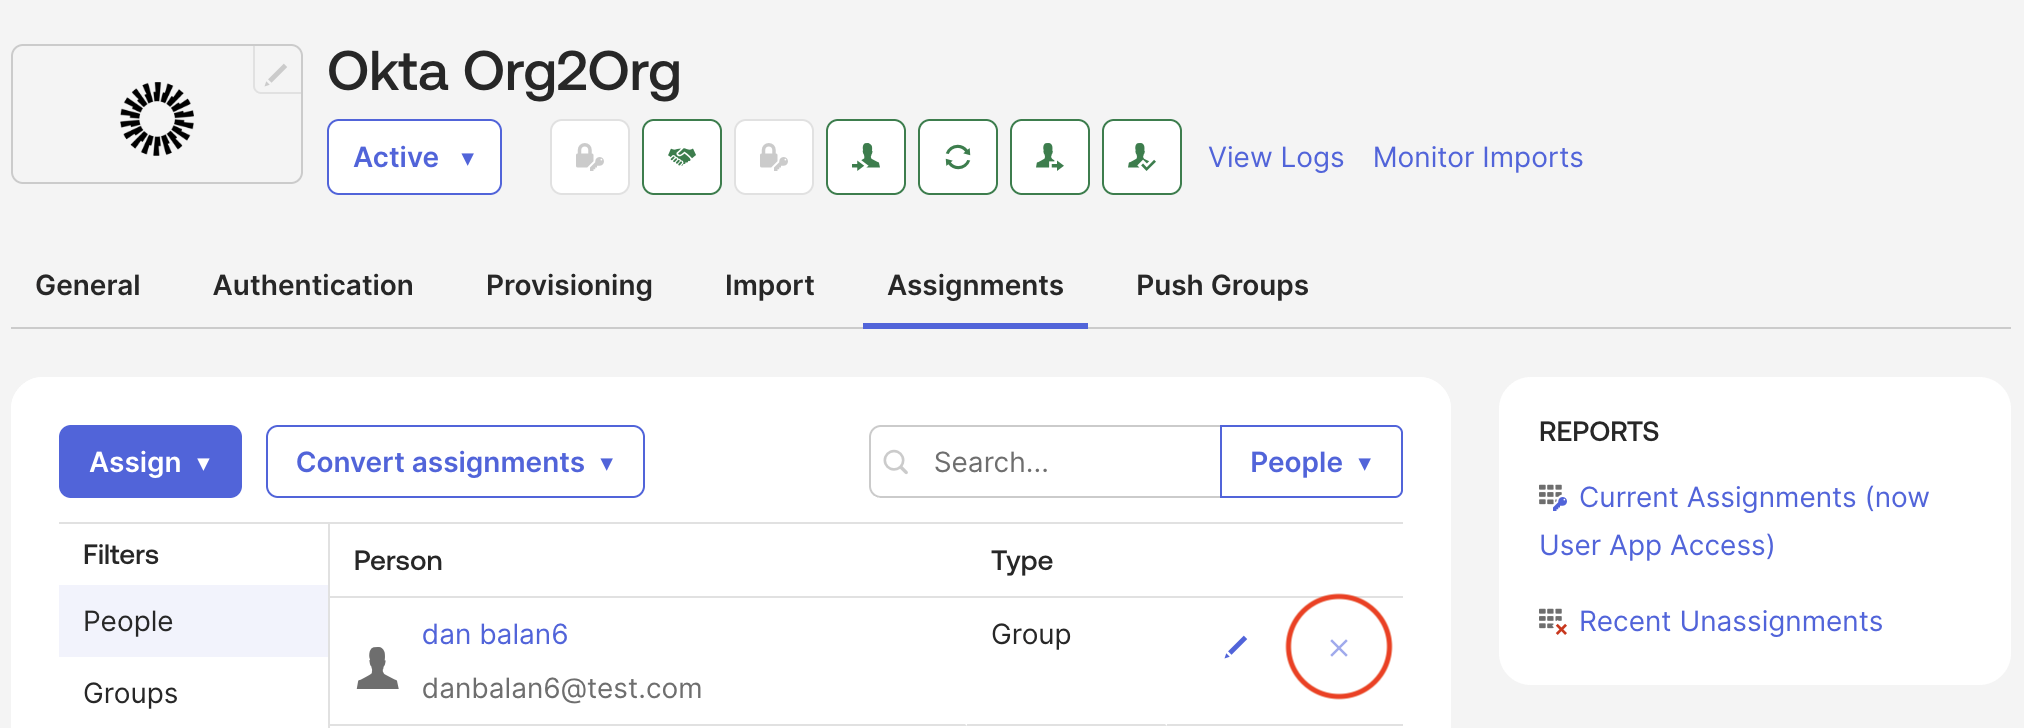The image size is (2024, 728).
Task: Click the green handshake icon
Action: click(682, 157)
